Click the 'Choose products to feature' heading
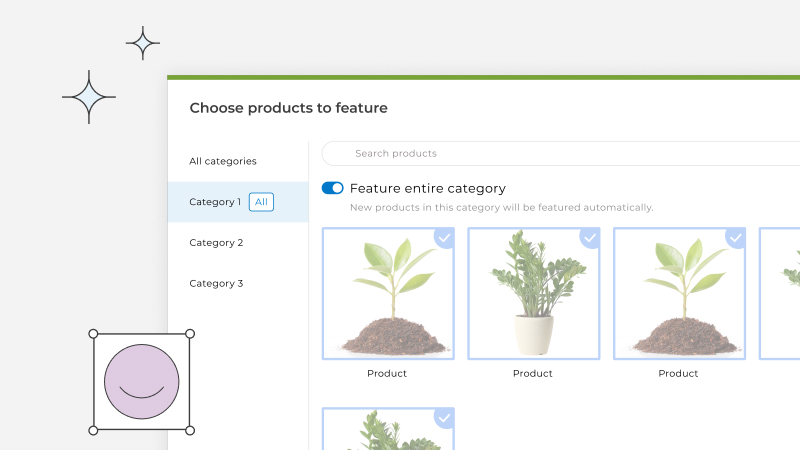800x450 pixels. [x=289, y=108]
